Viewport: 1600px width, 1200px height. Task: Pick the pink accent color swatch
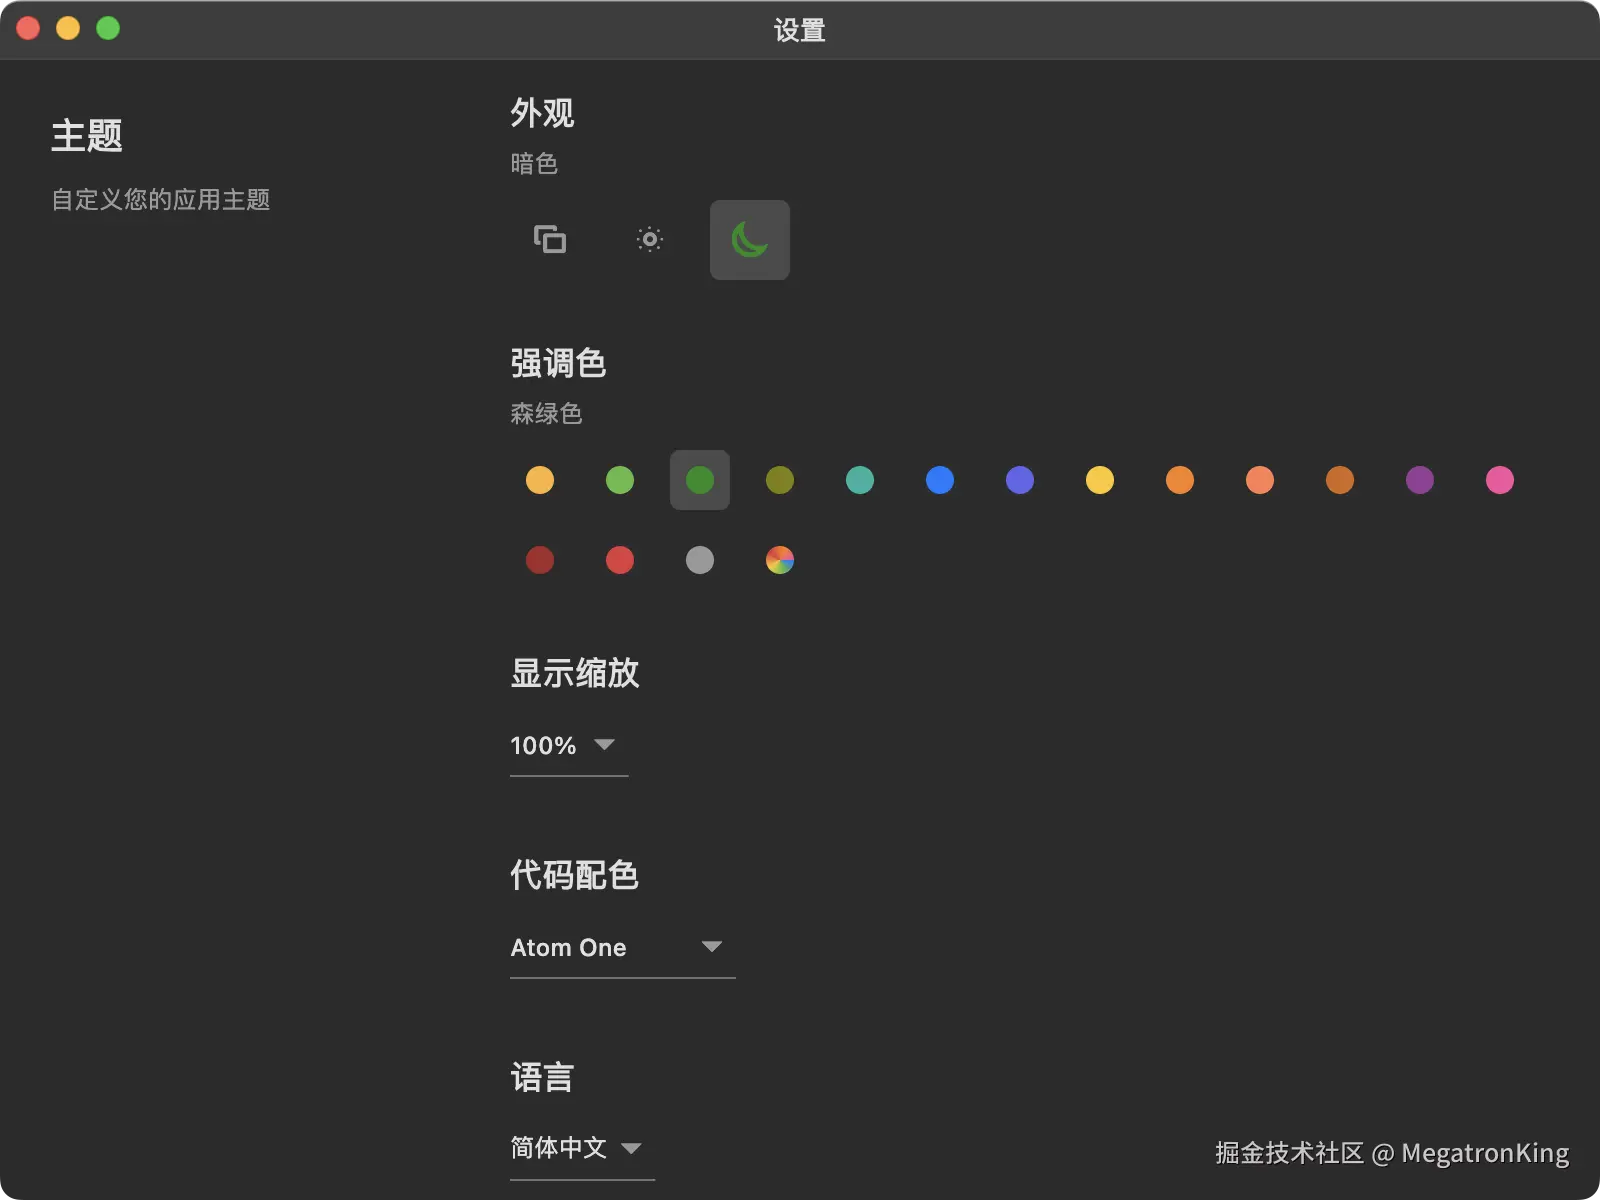point(1500,480)
